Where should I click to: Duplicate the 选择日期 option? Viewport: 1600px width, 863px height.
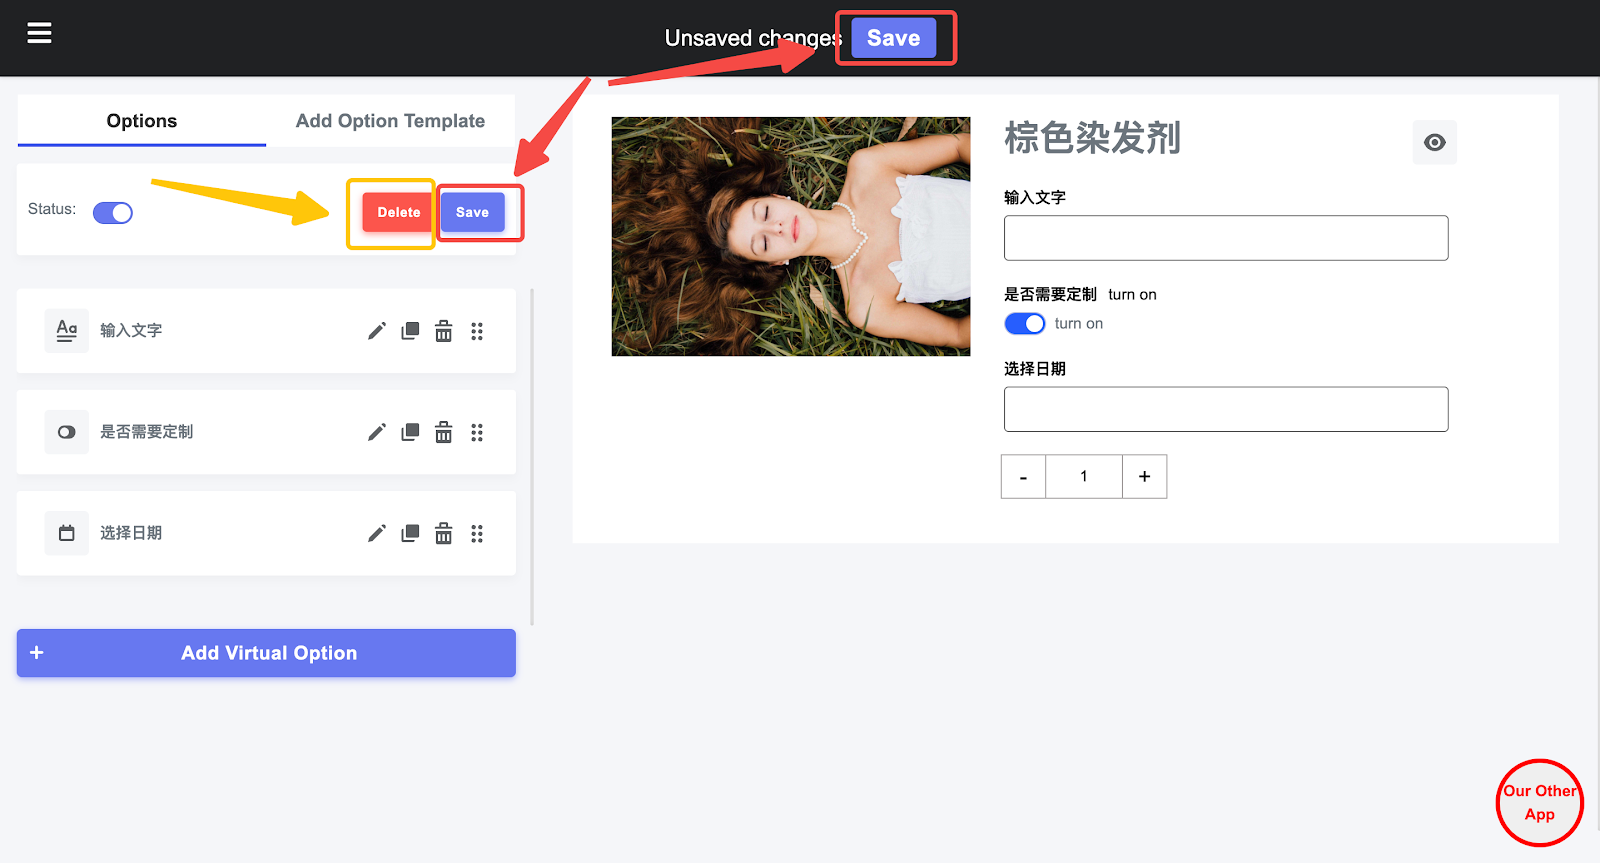(x=410, y=533)
